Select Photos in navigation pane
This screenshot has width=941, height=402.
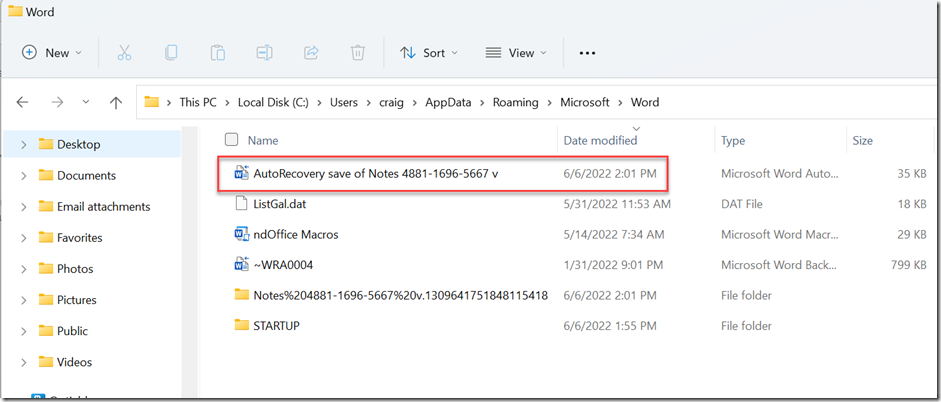75,269
